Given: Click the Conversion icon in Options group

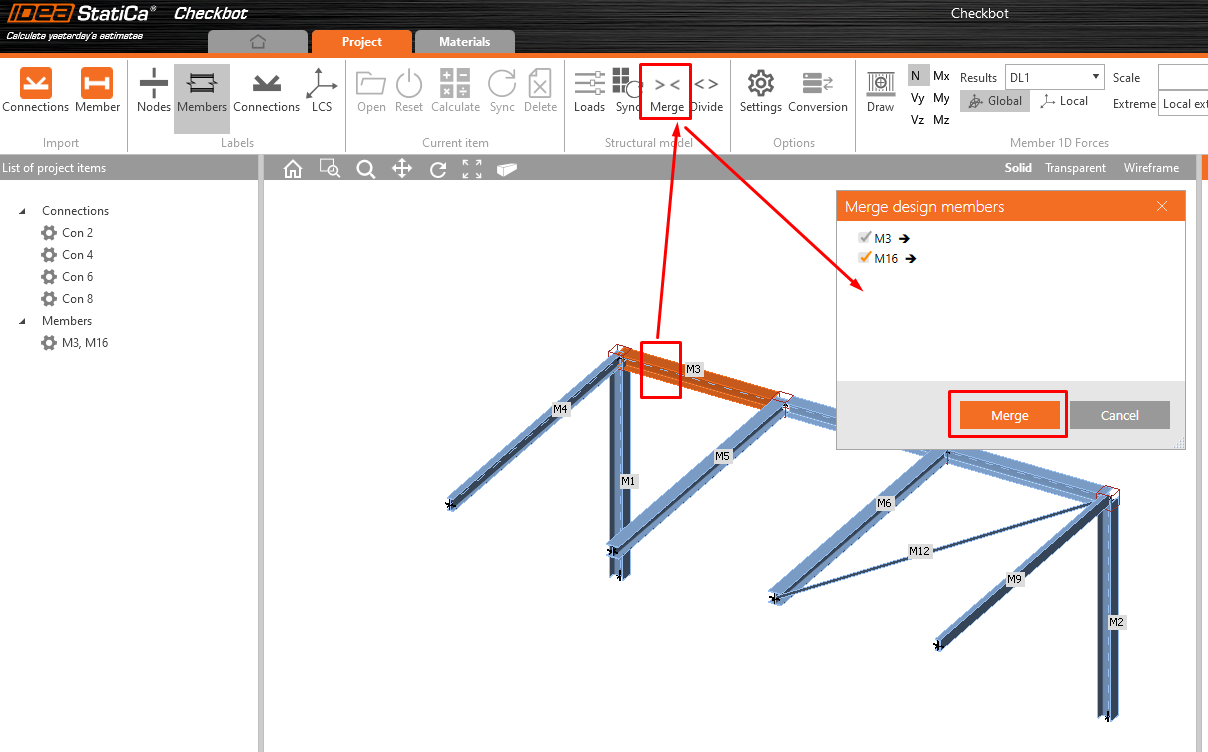Looking at the screenshot, I should pyautogui.click(x=817, y=92).
